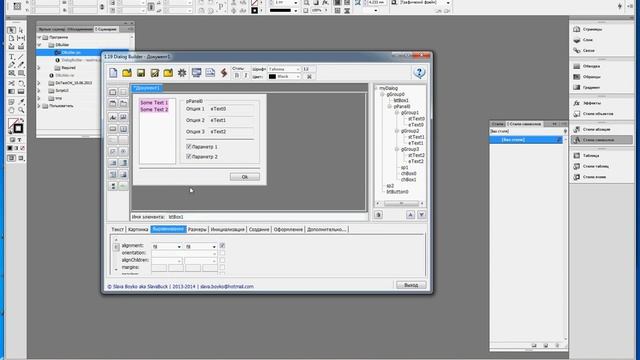This screenshot has width=640, height=360.
Task: Create a new document in Dialog Builder toolbar
Action: click(x=113, y=73)
